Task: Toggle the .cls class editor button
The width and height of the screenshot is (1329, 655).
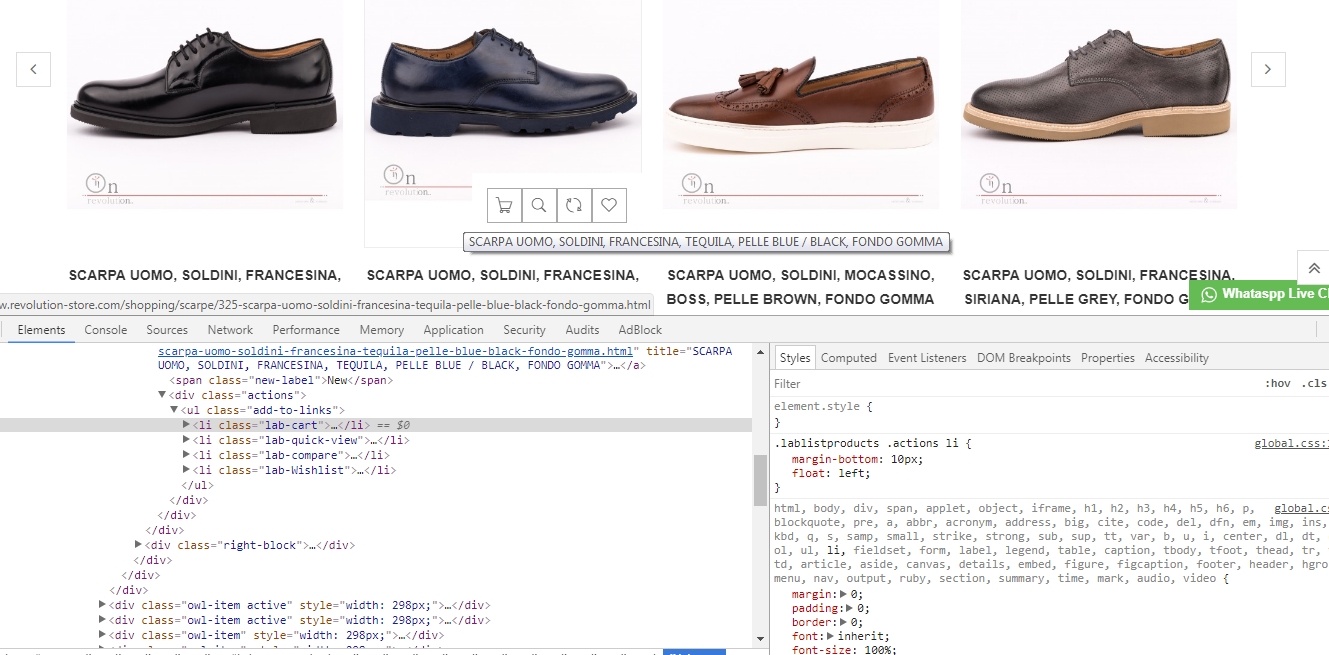Action: click(1314, 384)
